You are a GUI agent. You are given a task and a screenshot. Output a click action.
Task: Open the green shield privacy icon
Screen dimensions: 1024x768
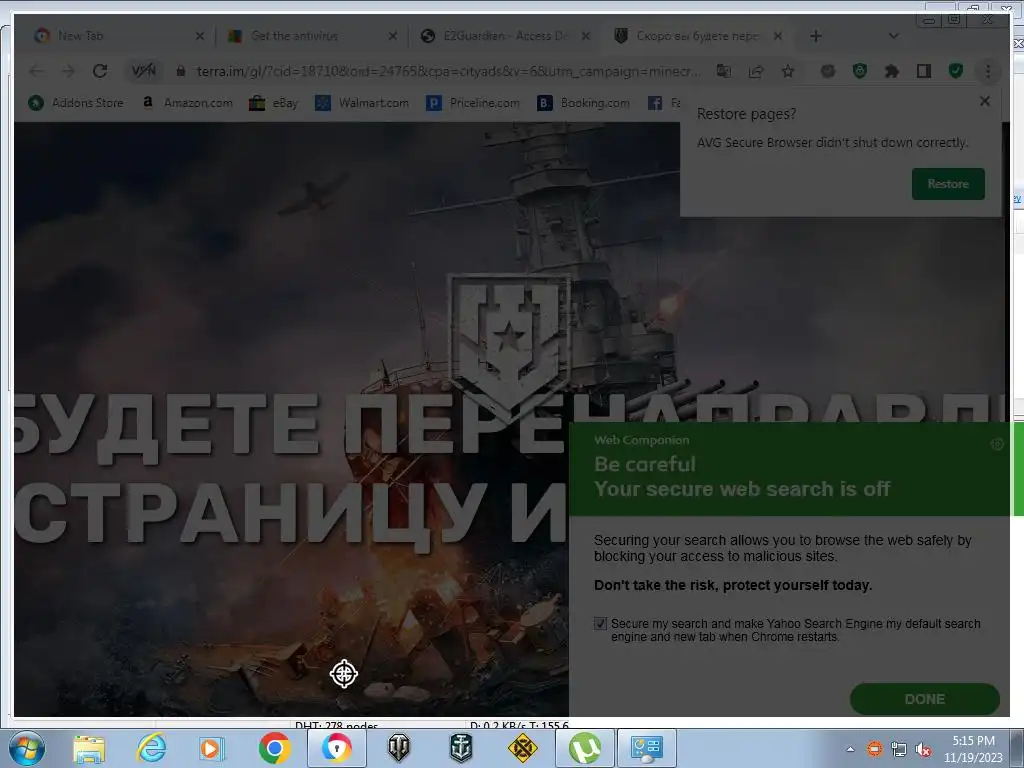[x=860, y=71]
